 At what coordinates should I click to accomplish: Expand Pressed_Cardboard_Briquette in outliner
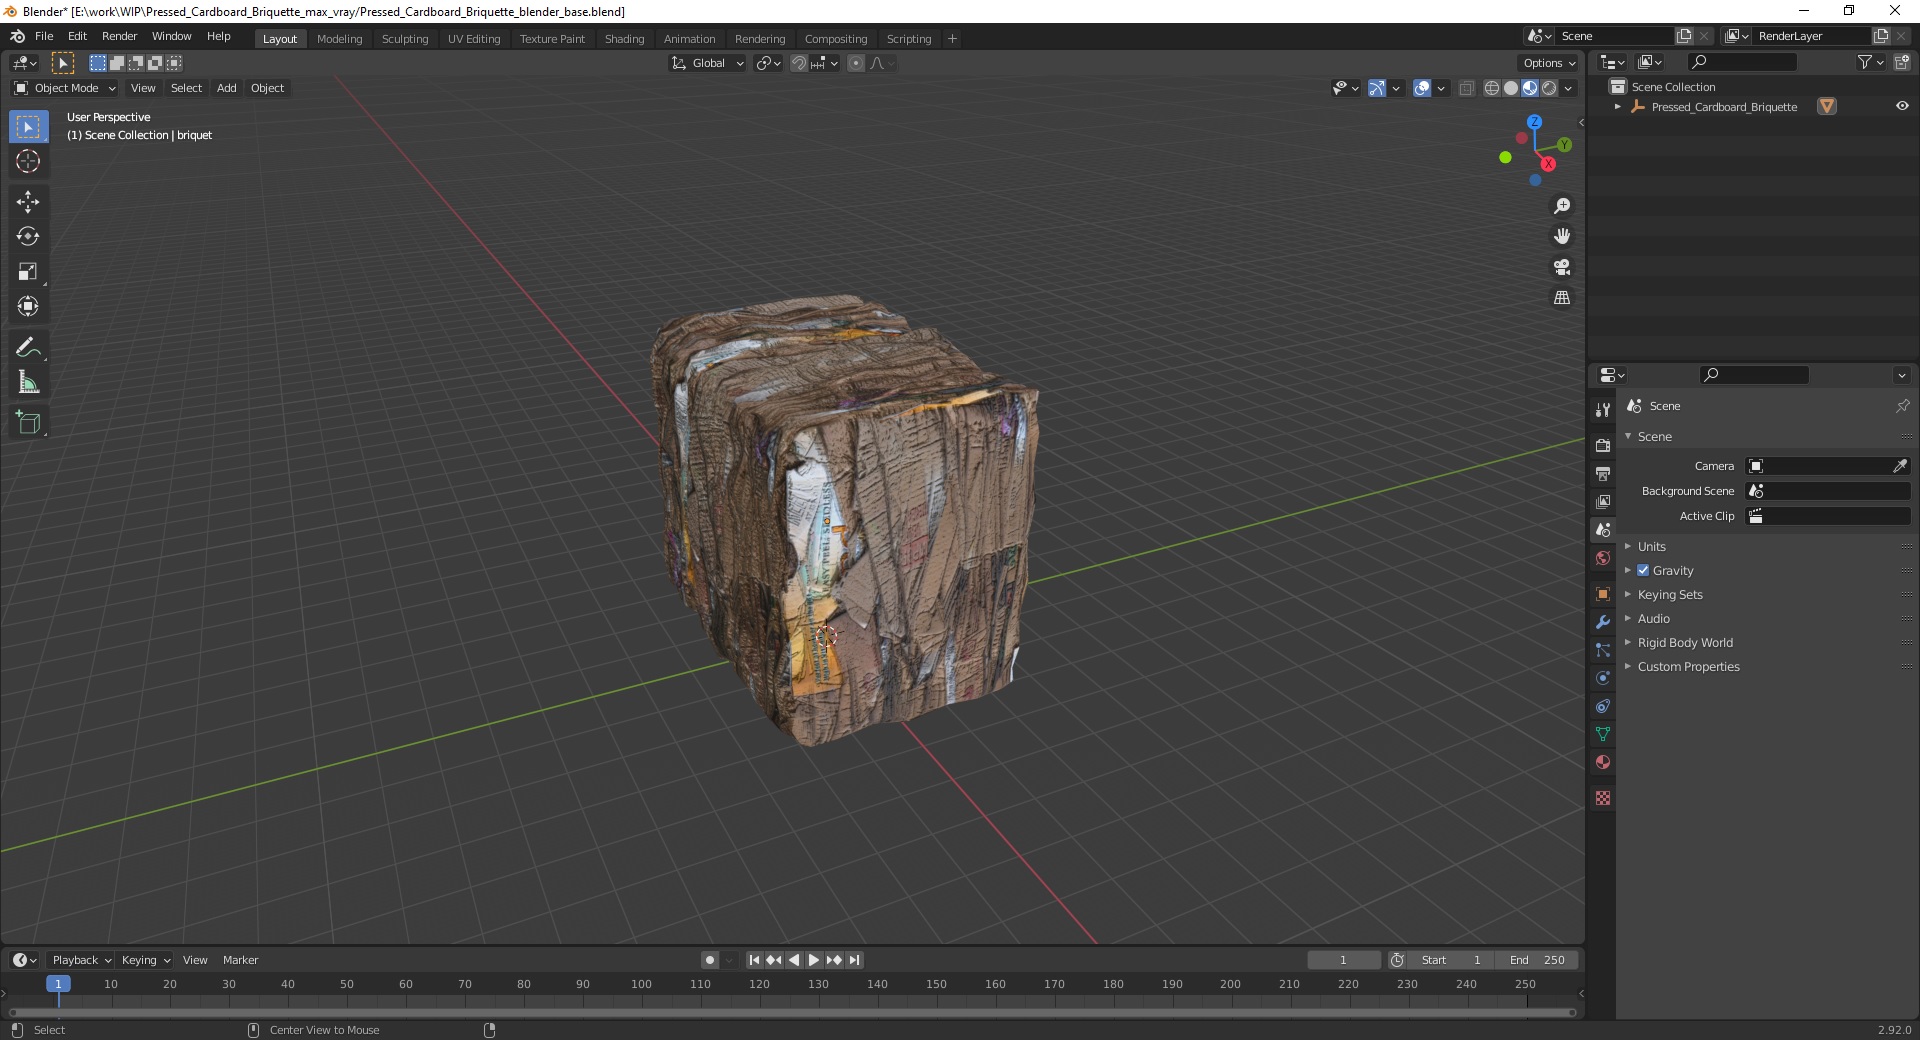point(1617,107)
